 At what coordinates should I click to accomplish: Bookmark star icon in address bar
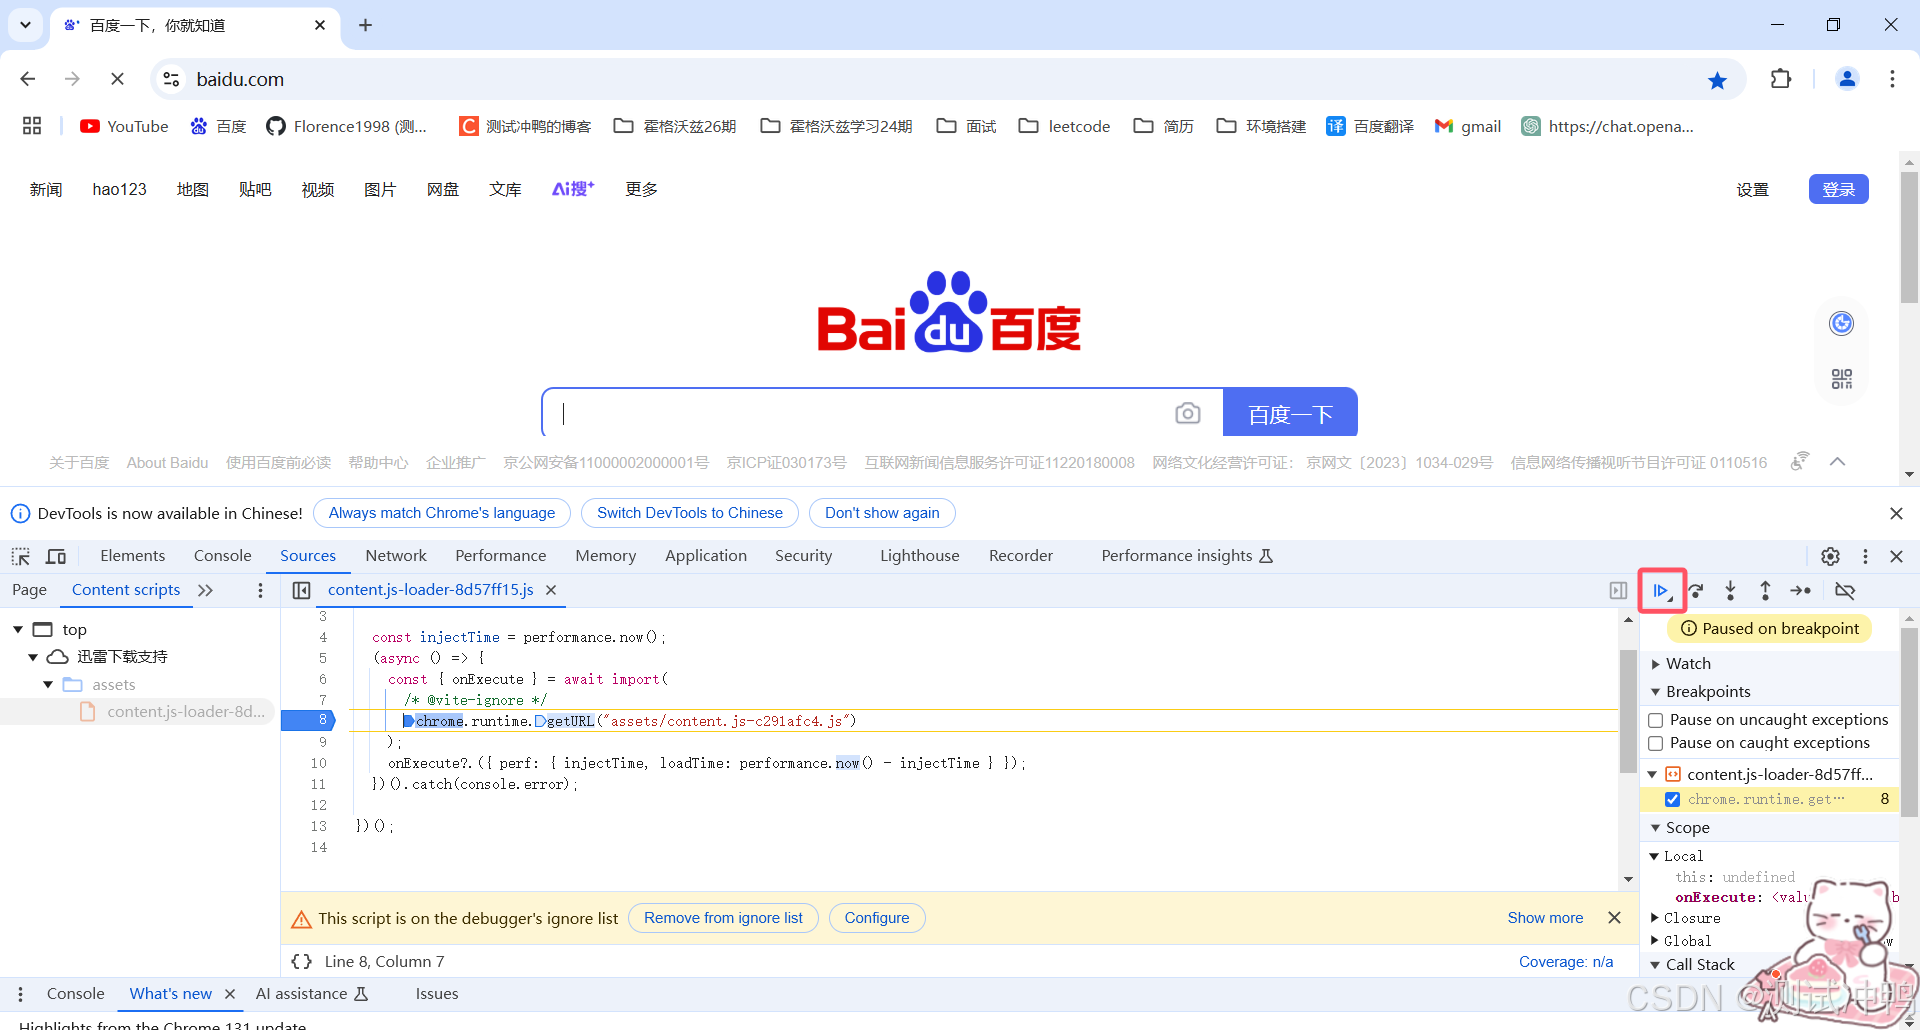click(1717, 80)
